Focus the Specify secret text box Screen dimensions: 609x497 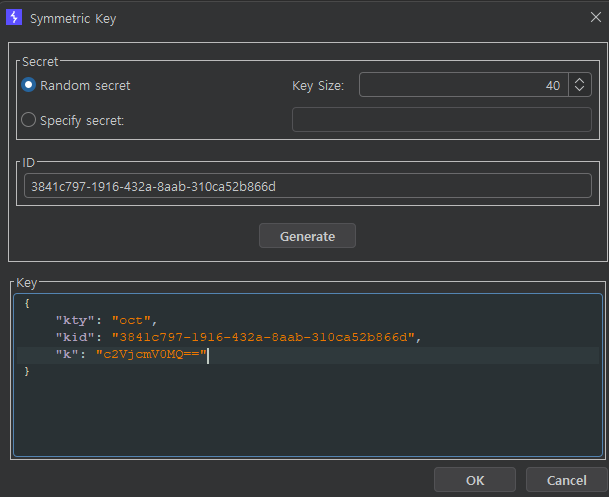441,121
